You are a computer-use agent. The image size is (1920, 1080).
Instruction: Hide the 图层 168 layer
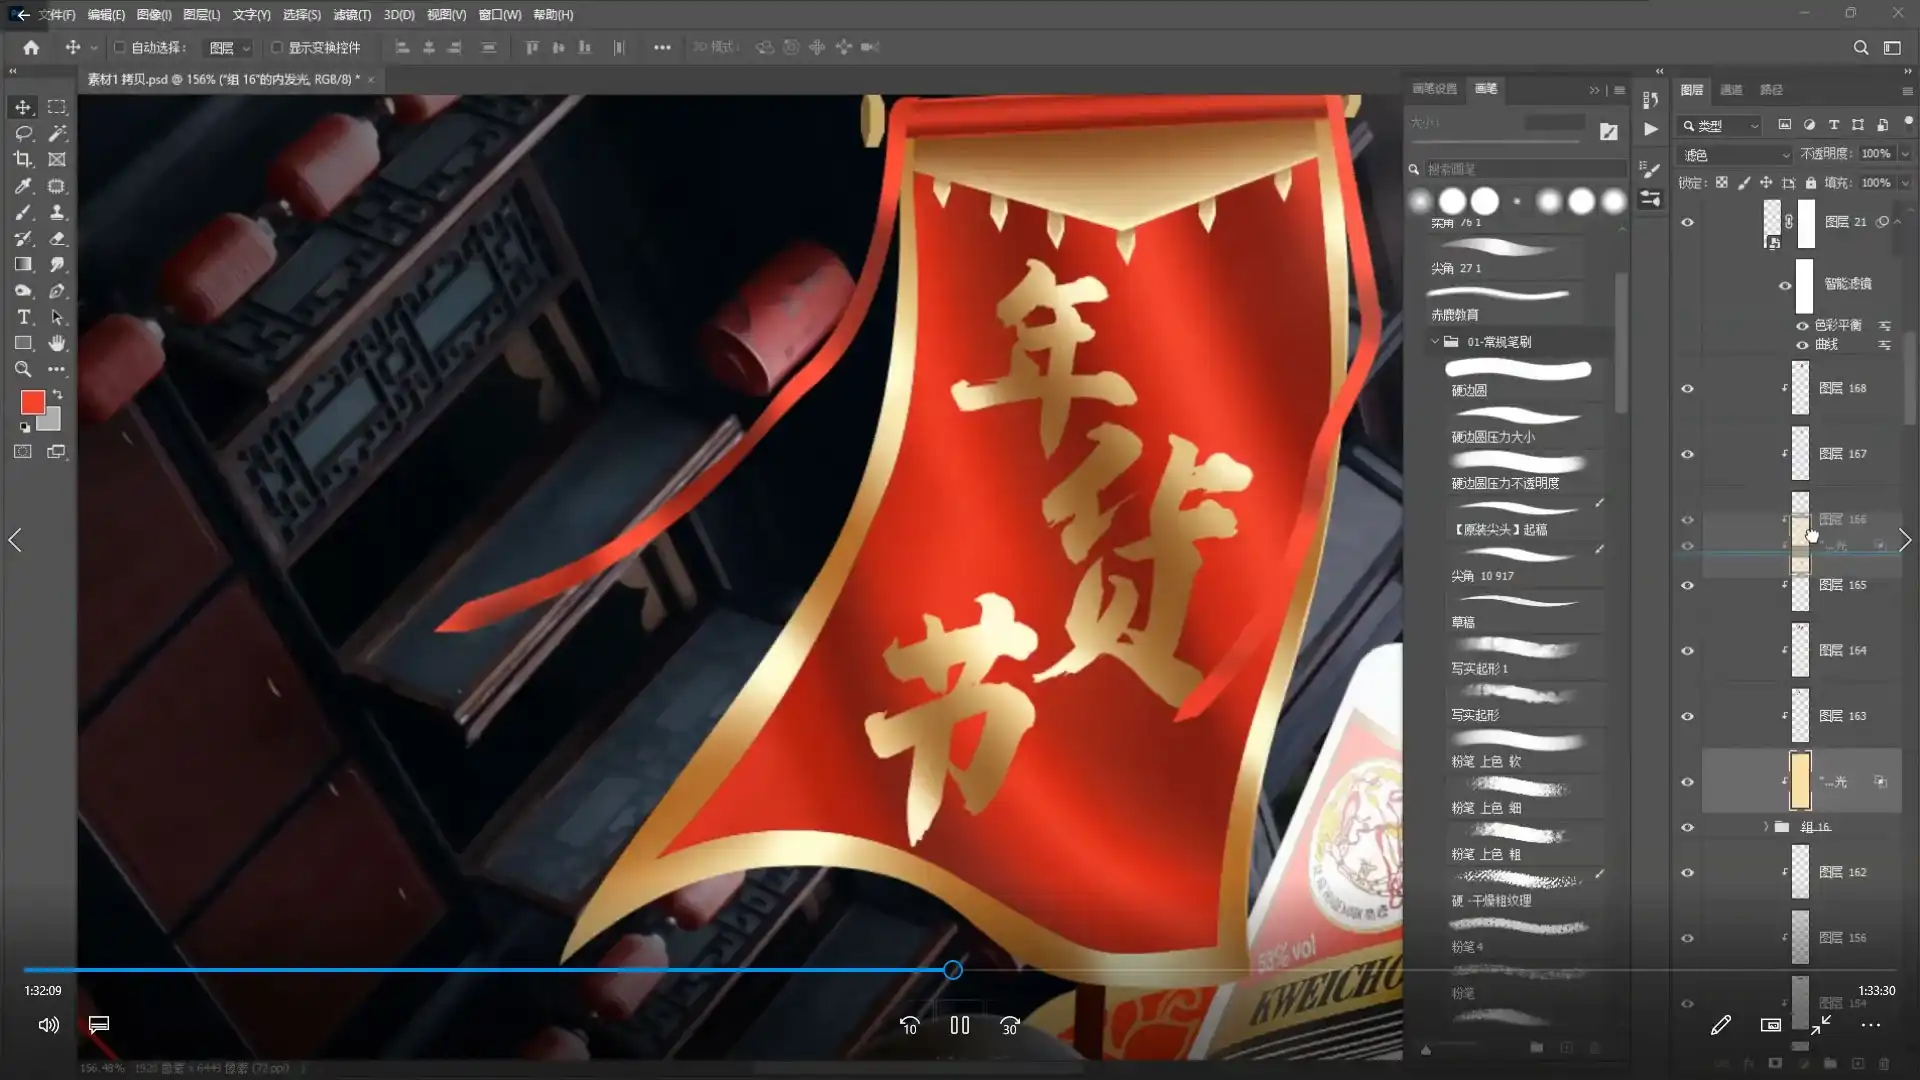[1687, 388]
